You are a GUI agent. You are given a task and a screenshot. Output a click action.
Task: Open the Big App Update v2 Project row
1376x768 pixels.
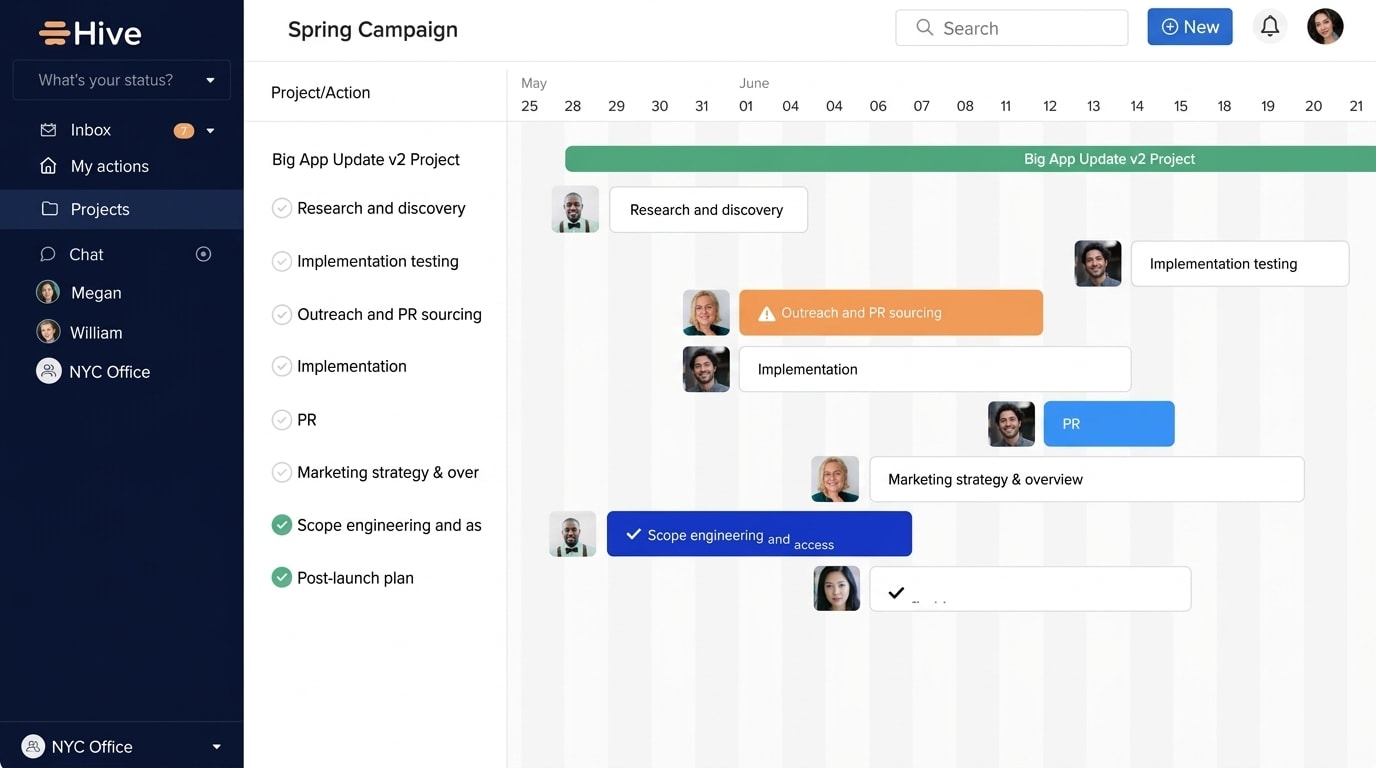(x=366, y=159)
